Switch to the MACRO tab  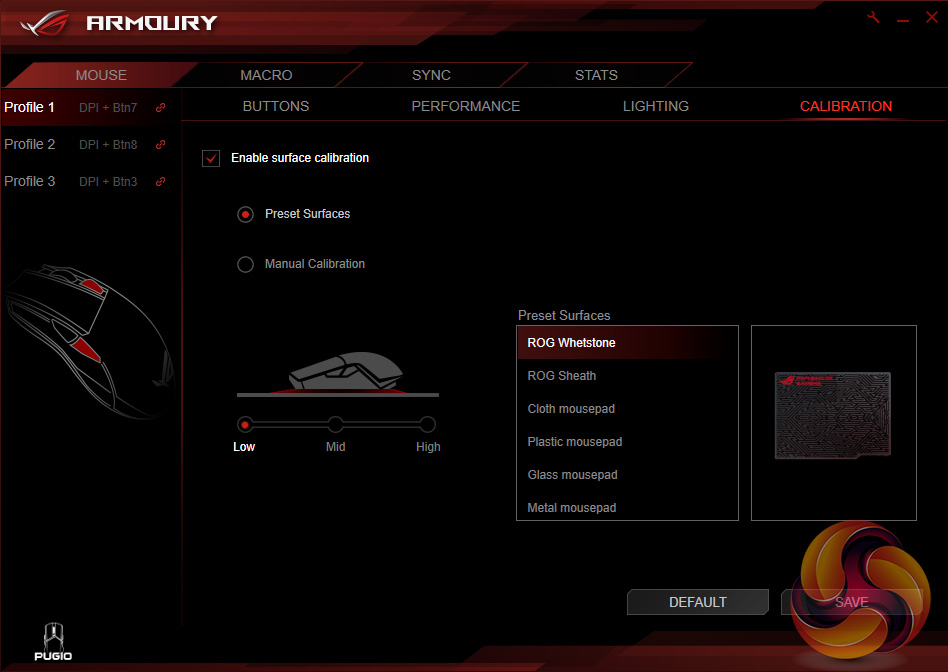[266, 75]
